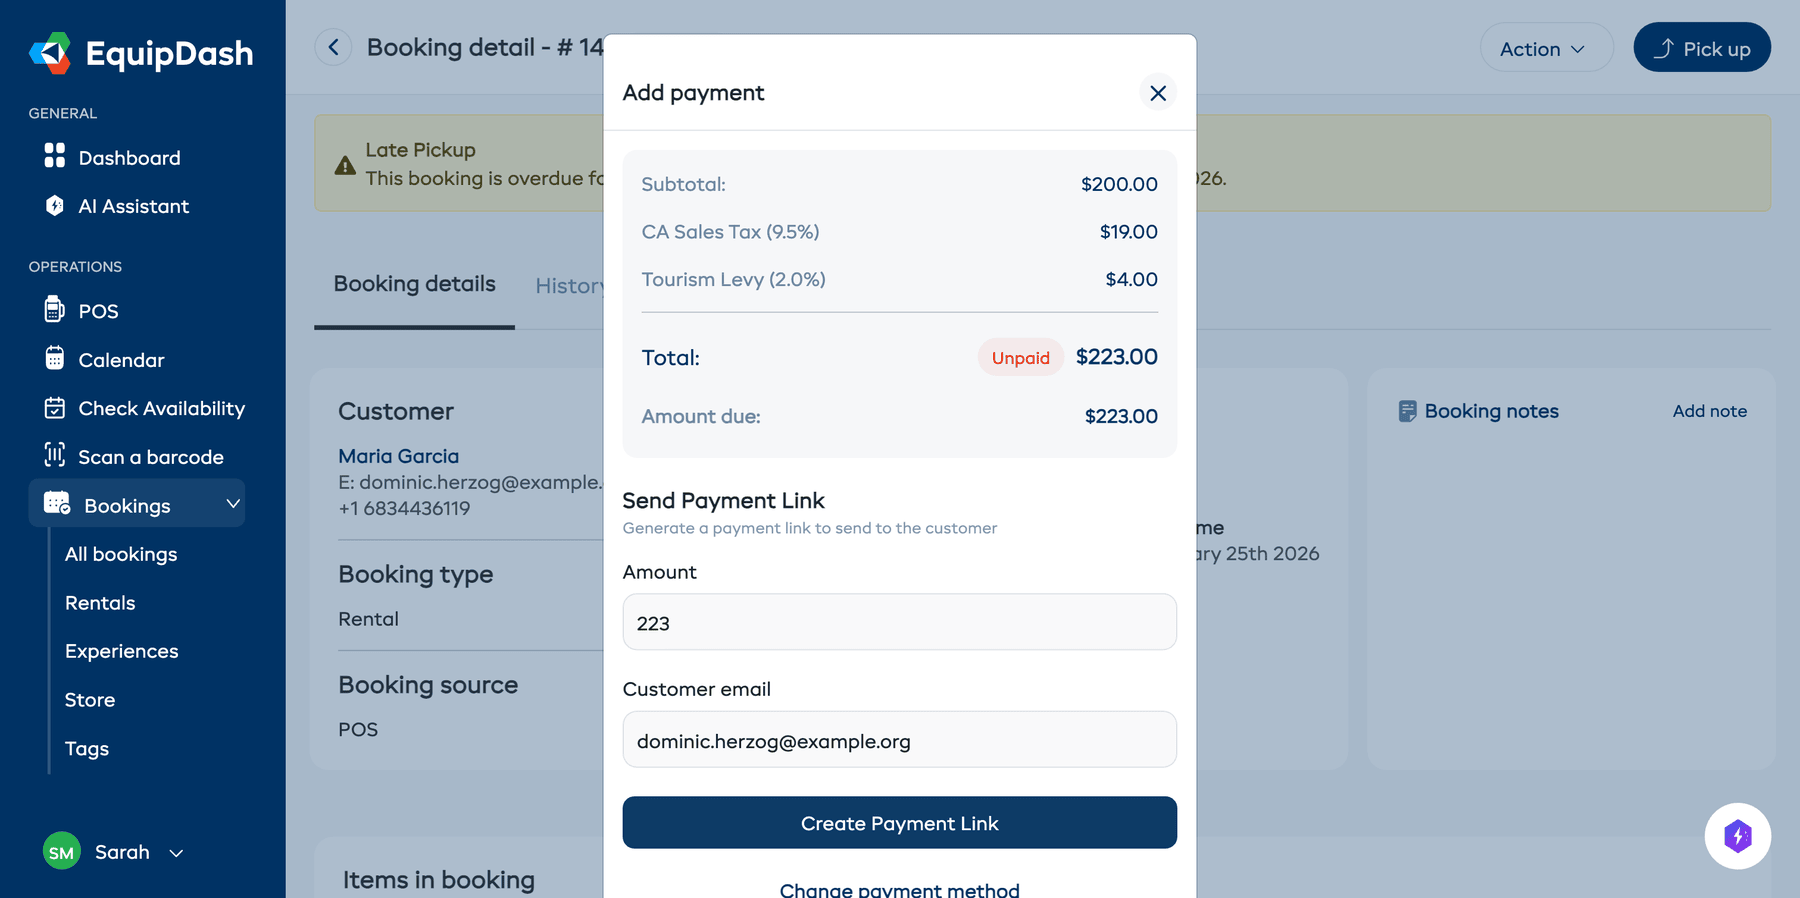Click the Tourism Levy (2.0%) label

coord(733,280)
